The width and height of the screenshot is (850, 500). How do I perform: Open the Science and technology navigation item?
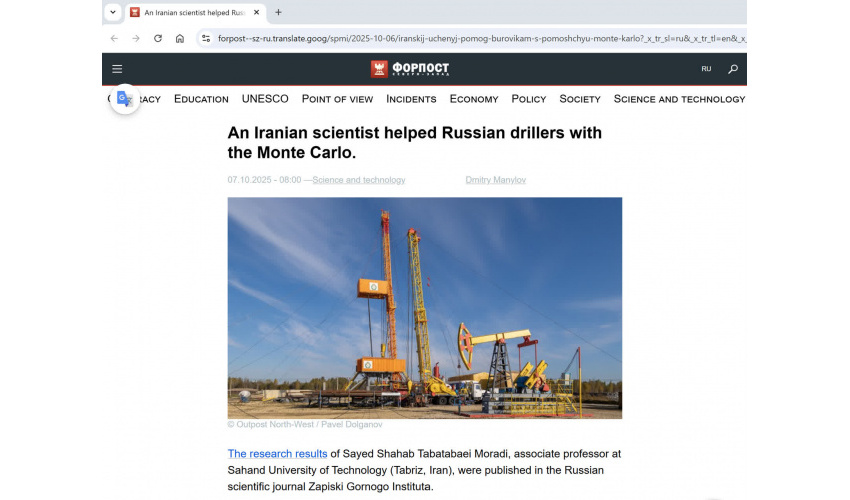pos(679,99)
